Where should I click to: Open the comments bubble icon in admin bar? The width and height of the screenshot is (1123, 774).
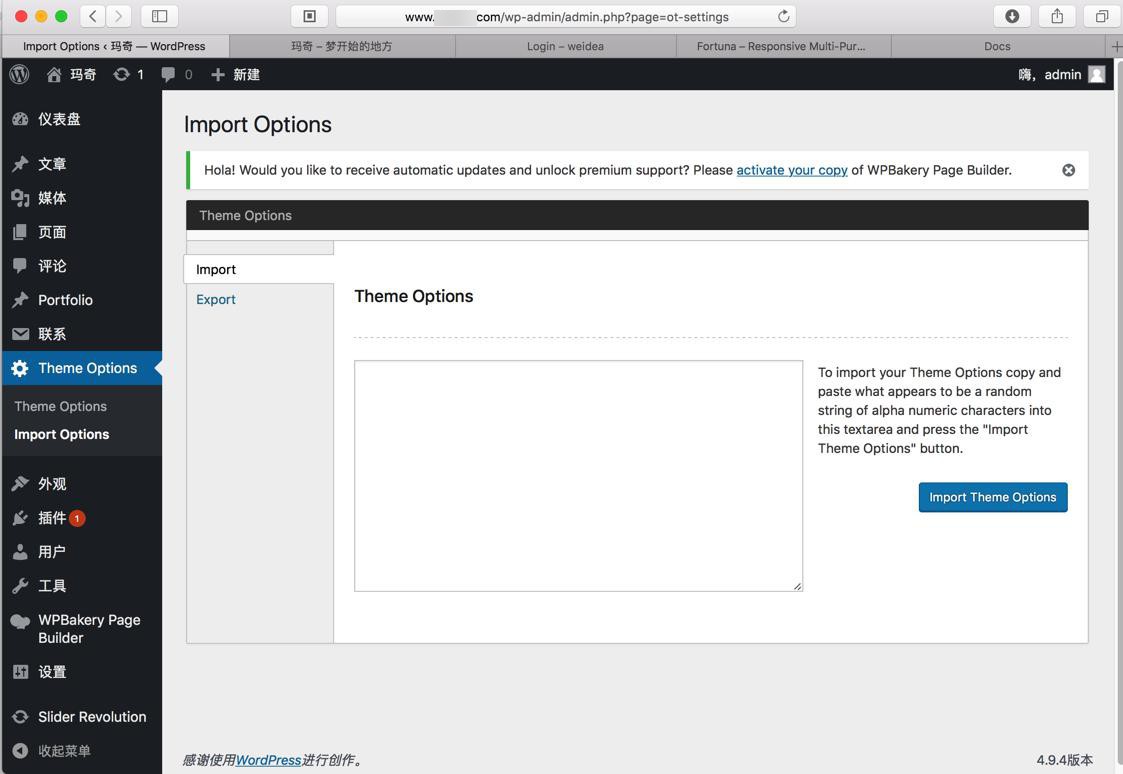(168, 74)
